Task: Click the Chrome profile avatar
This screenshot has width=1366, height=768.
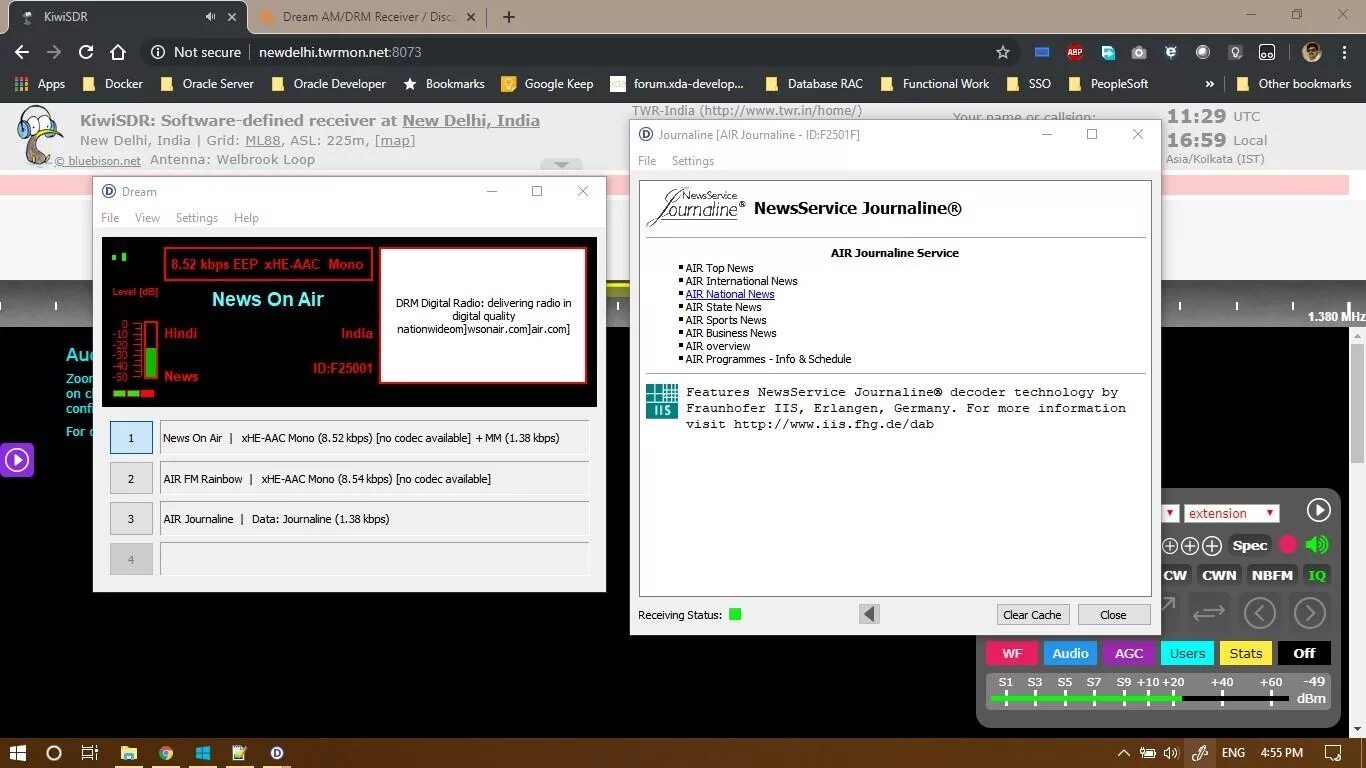Action: [1312, 52]
